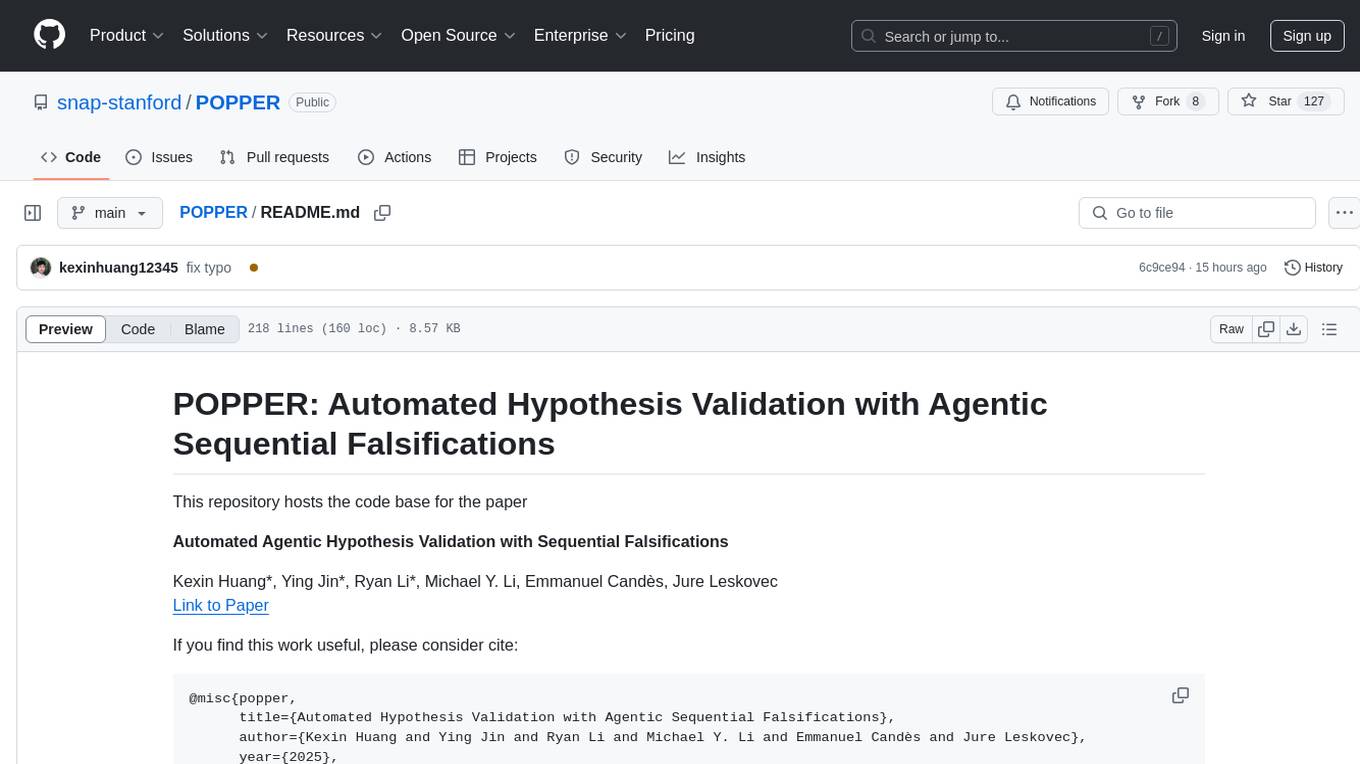1360x764 pixels.
Task: Click the star count badge 127
Action: point(1313,101)
